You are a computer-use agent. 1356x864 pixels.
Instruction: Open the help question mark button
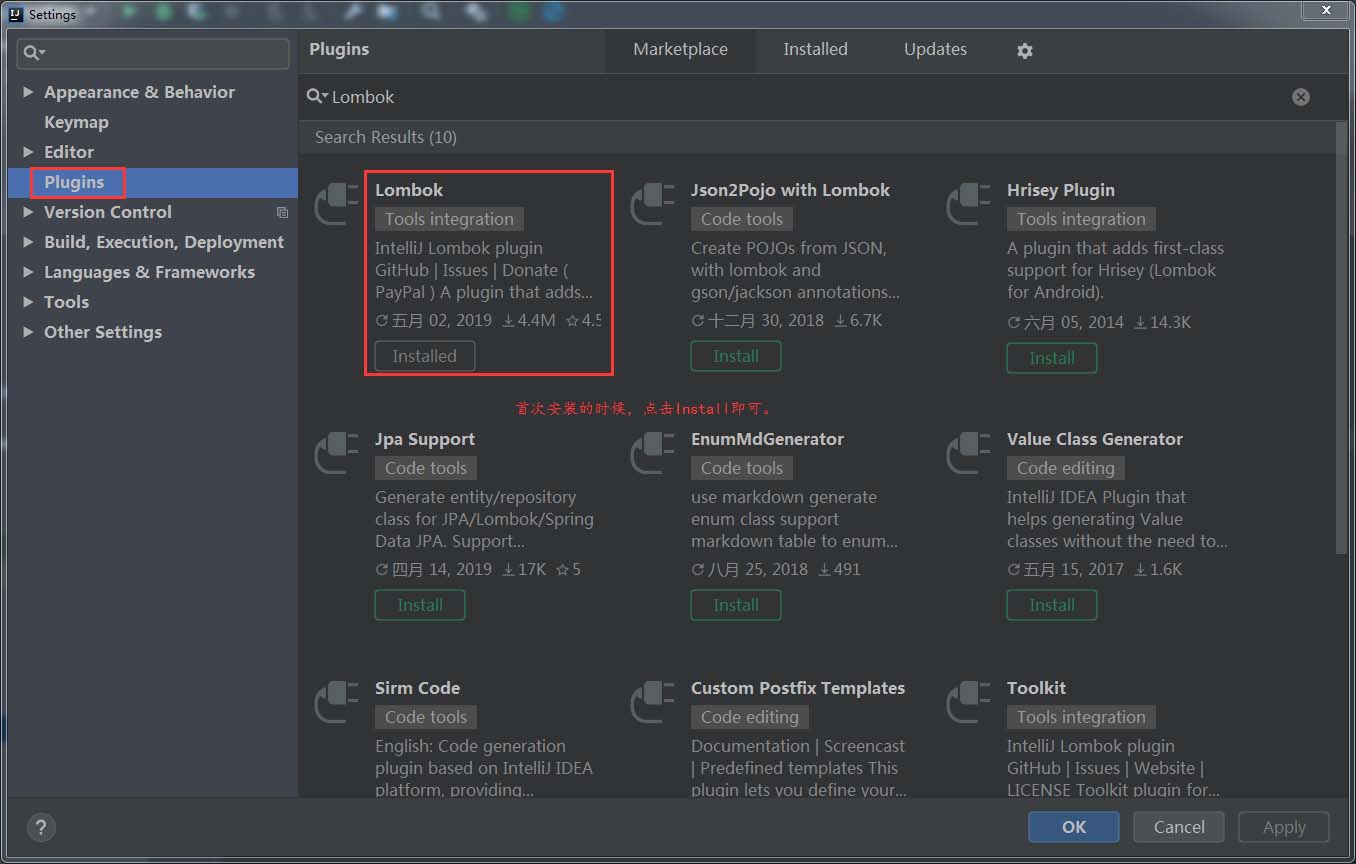(x=40, y=827)
